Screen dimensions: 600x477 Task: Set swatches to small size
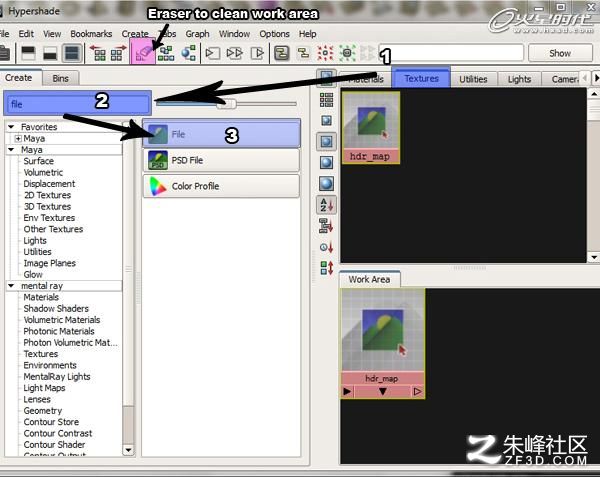pyautogui.click(x=326, y=121)
